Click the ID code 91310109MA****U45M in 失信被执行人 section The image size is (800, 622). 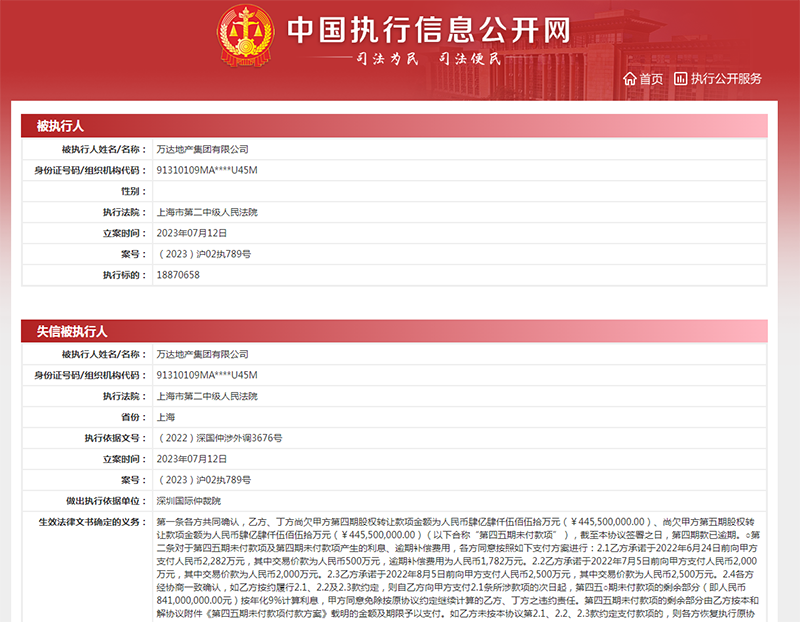pos(207,375)
